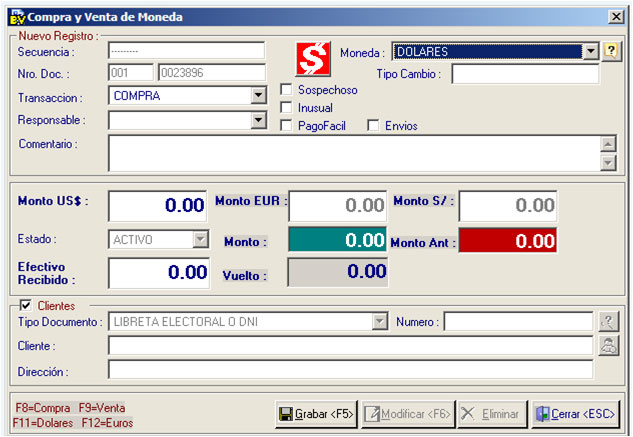Click the application icon in title bar
The image size is (633, 437).
coord(17,17)
